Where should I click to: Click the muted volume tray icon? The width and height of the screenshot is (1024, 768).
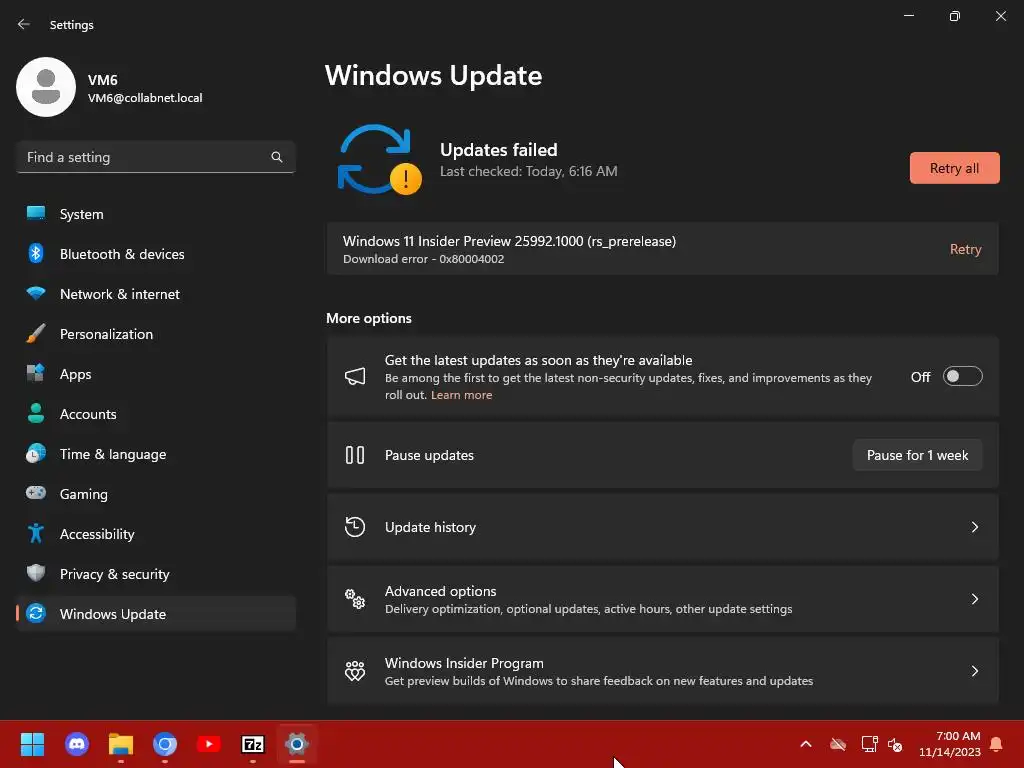tap(895, 744)
